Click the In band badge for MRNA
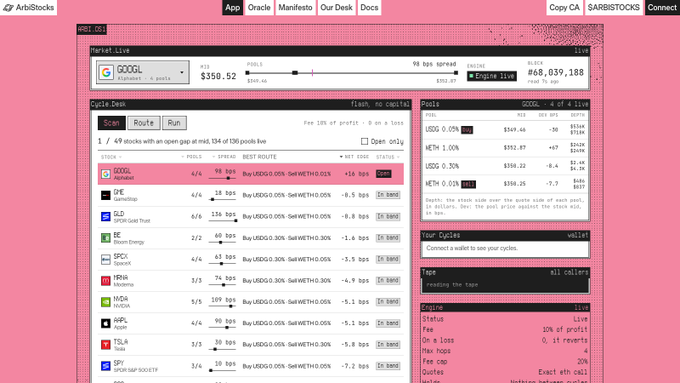The height and width of the screenshot is (383, 680). tap(388, 281)
